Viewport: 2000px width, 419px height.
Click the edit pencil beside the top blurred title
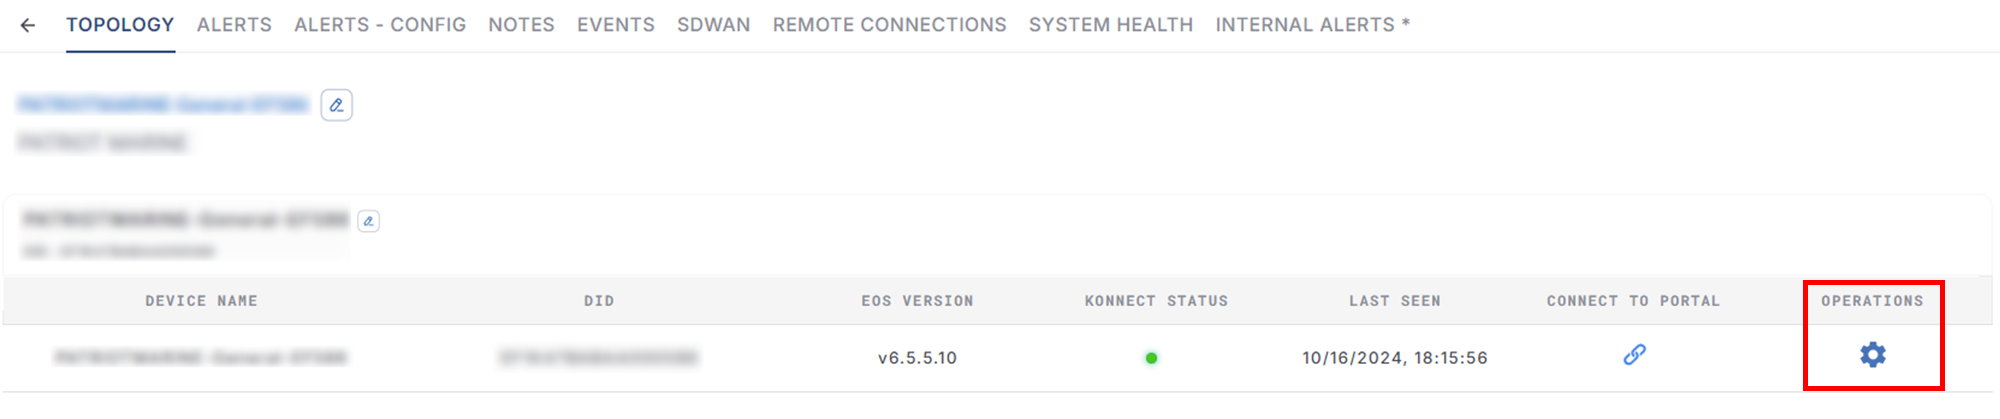click(x=336, y=105)
